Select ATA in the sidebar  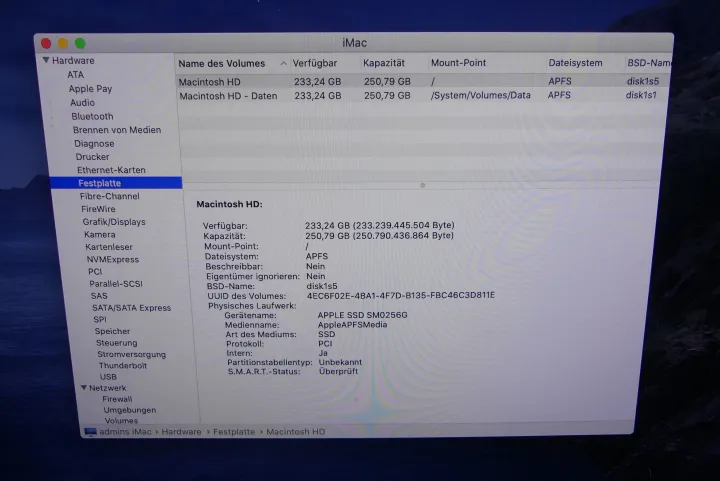(x=76, y=74)
